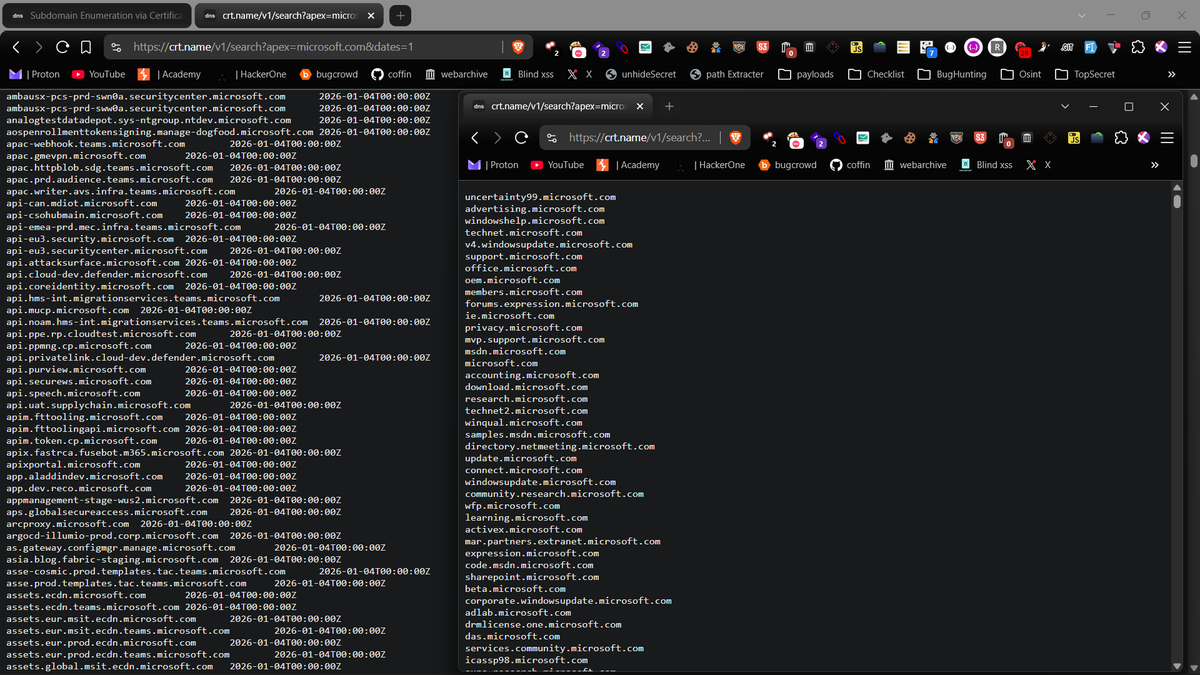The width and height of the screenshot is (1200, 675).
Task: Open site settings icon in back window's address bar
Action: 116,47
